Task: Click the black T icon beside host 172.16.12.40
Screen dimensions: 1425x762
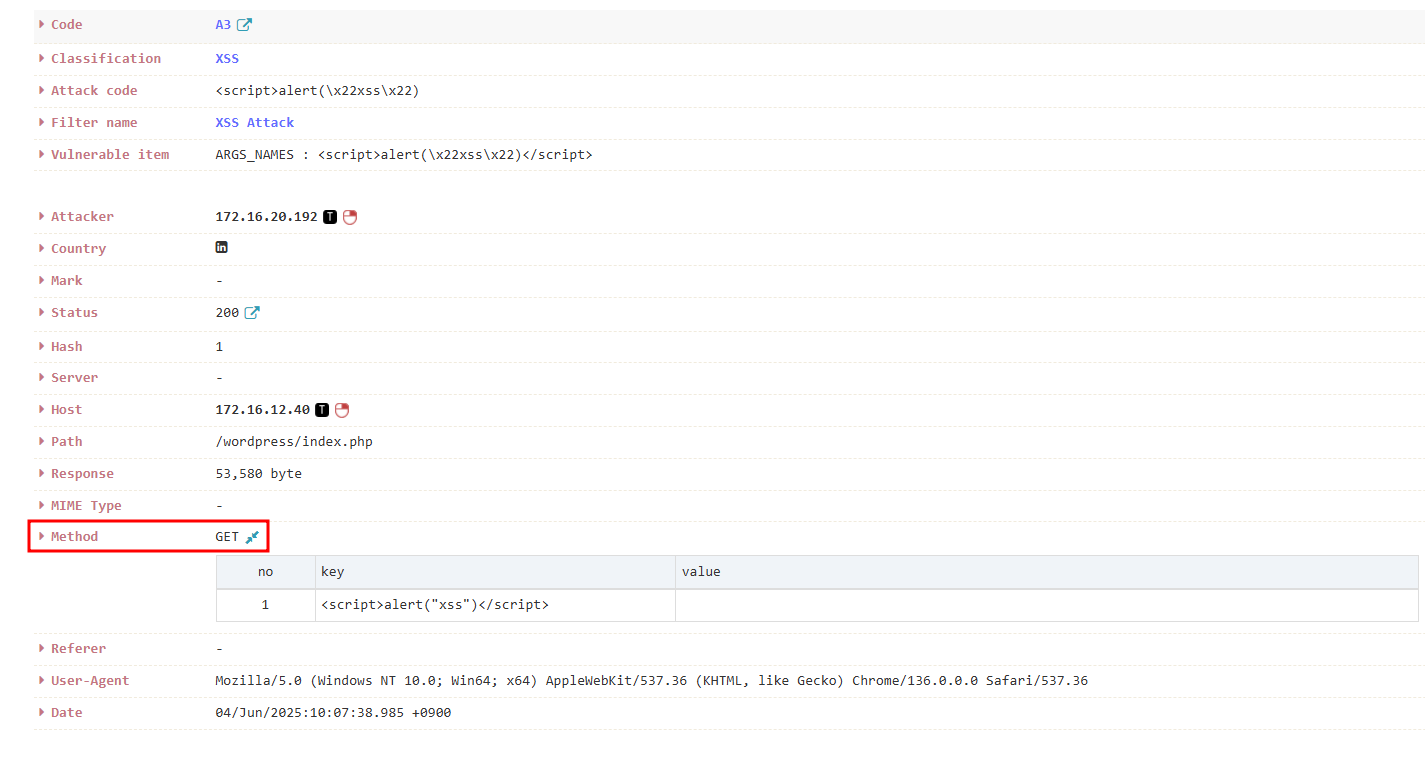Action: click(x=322, y=410)
